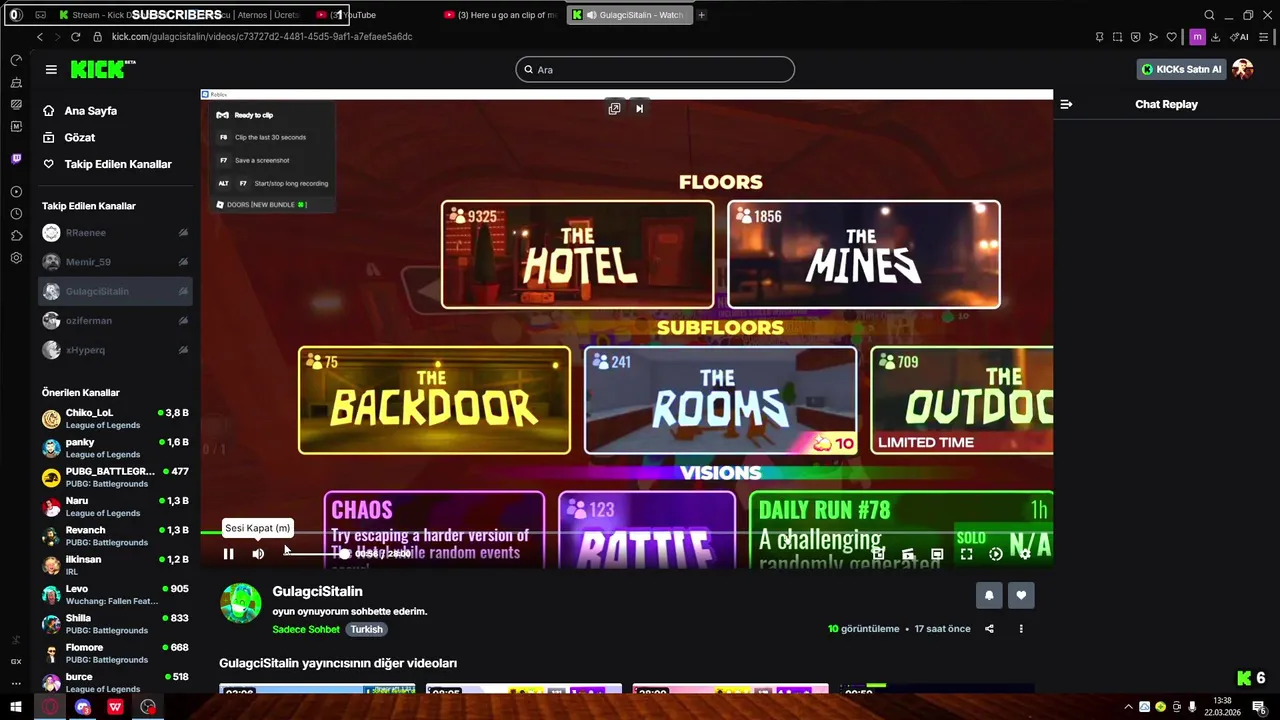Image resolution: width=1280 pixels, height=720 pixels.
Task: Click the Turkish language tag
Action: 366,629
